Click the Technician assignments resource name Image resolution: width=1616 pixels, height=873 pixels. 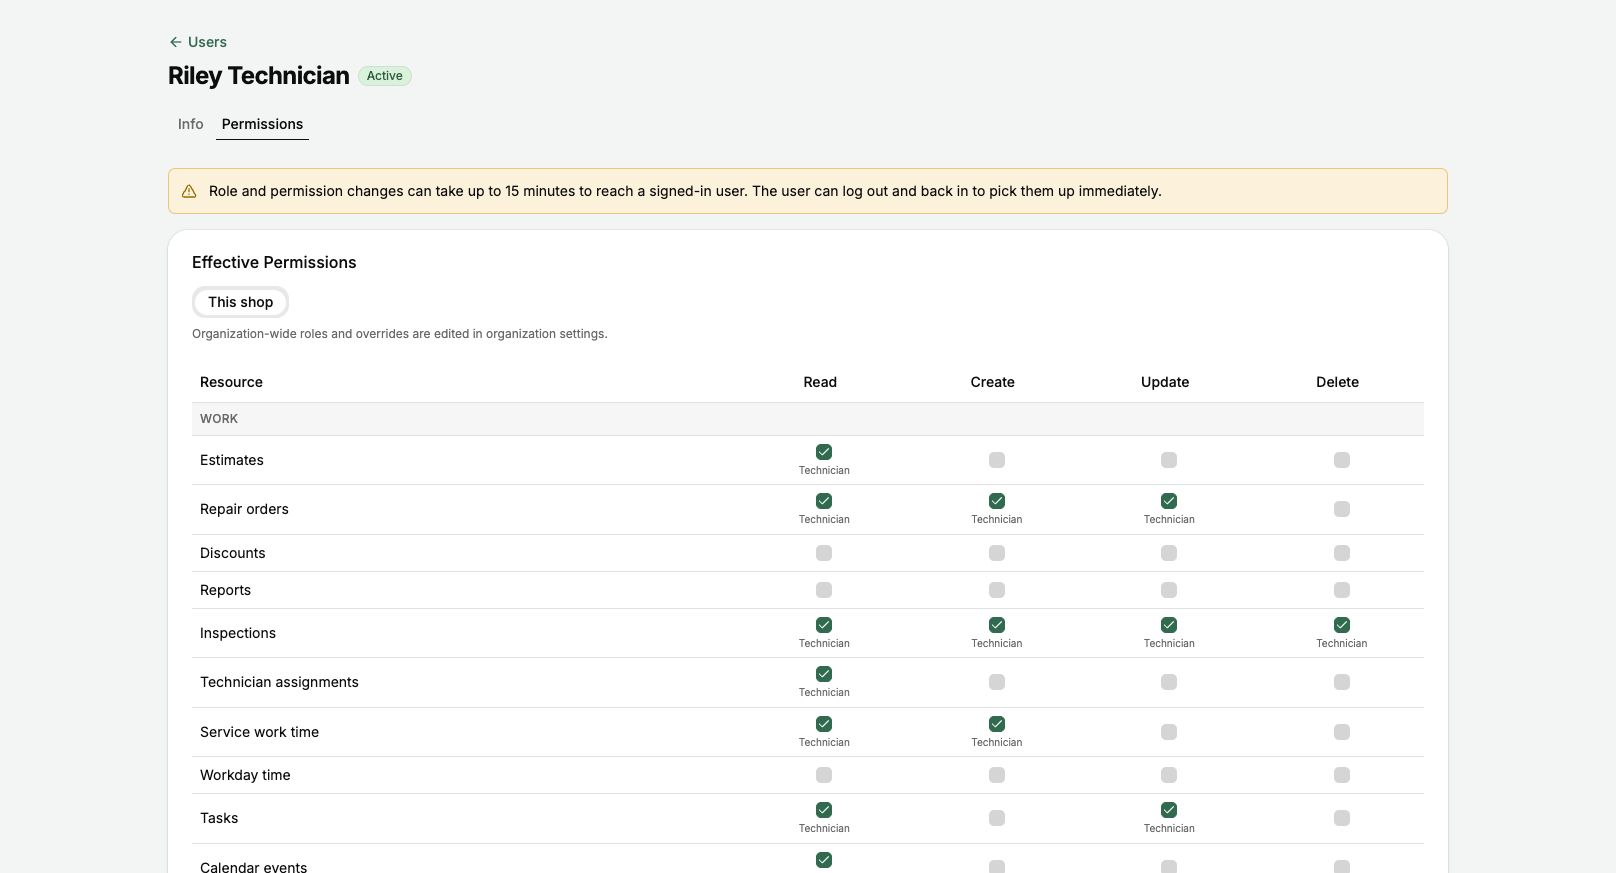(x=279, y=682)
